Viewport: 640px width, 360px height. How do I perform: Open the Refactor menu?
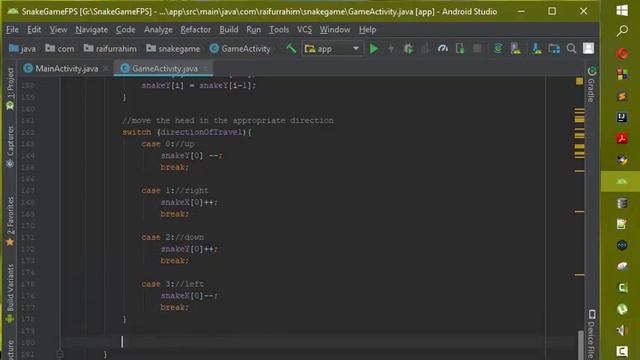(196, 29)
